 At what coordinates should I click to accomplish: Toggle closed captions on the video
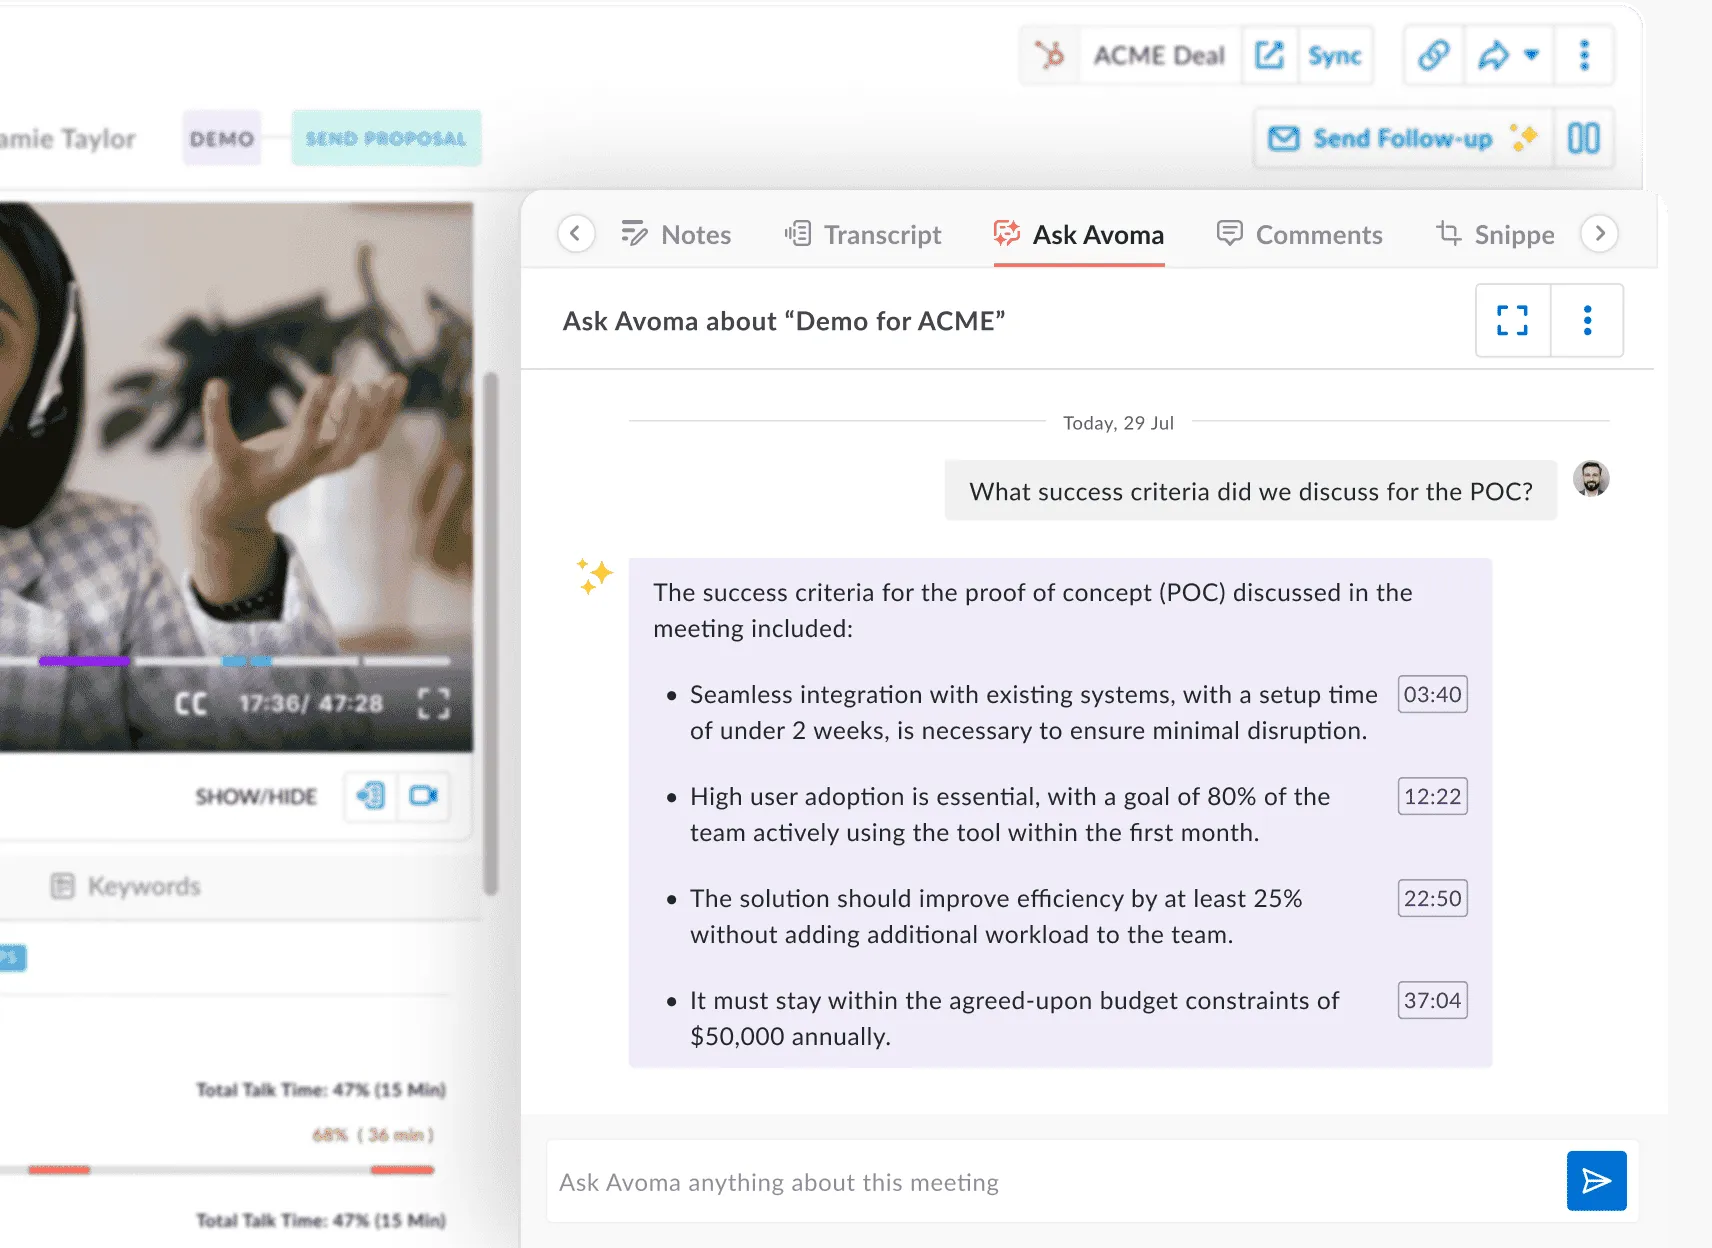click(x=191, y=703)
